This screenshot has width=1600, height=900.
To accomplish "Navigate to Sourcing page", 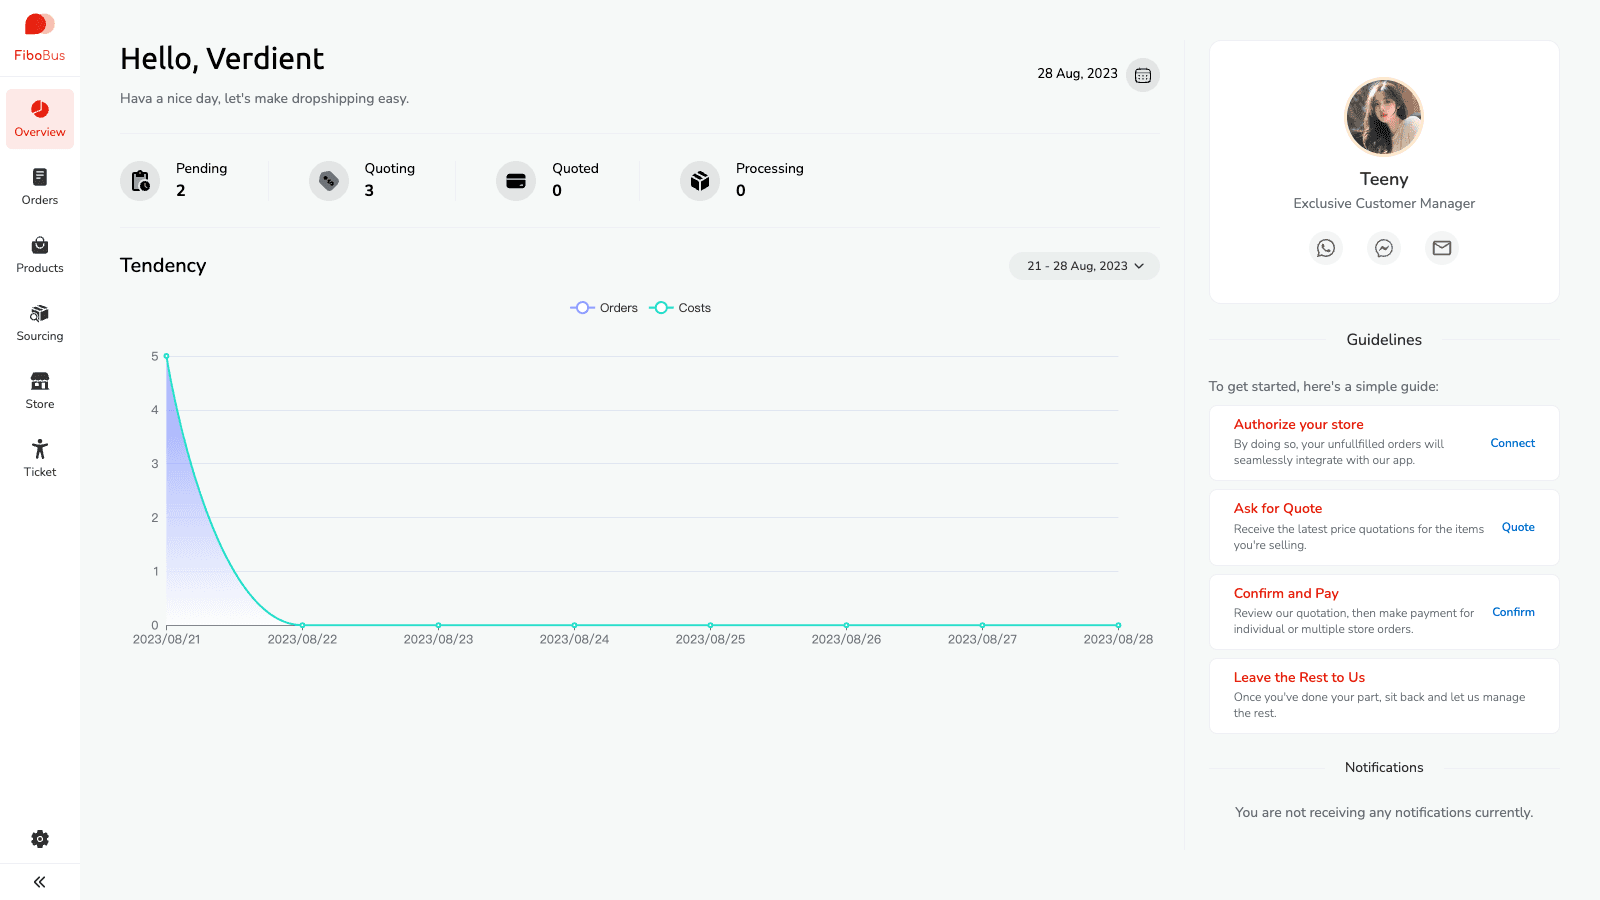I will [40, 322].
